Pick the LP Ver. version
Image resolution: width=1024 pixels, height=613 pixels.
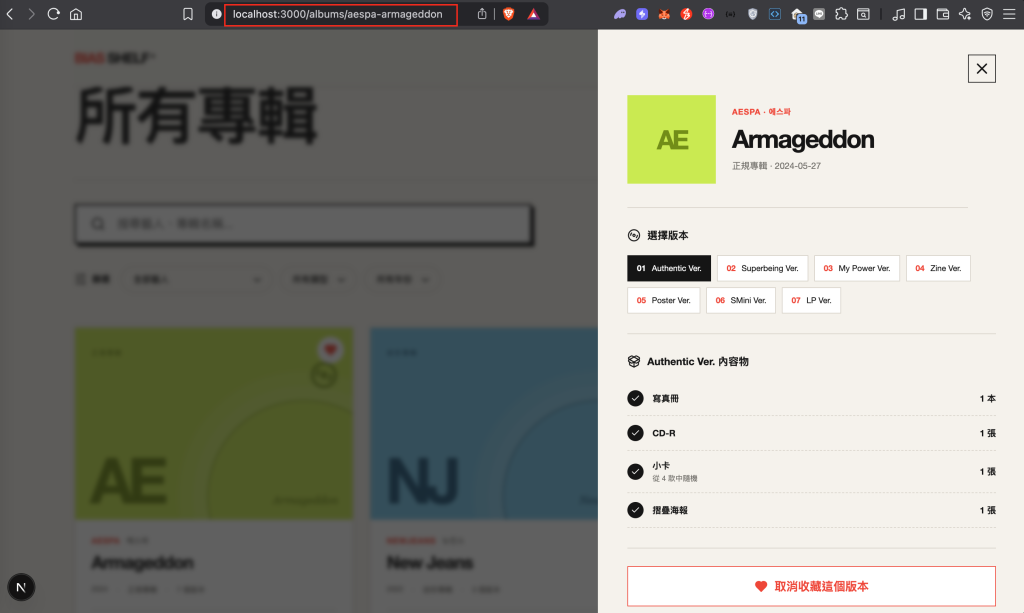pos(811,300)
